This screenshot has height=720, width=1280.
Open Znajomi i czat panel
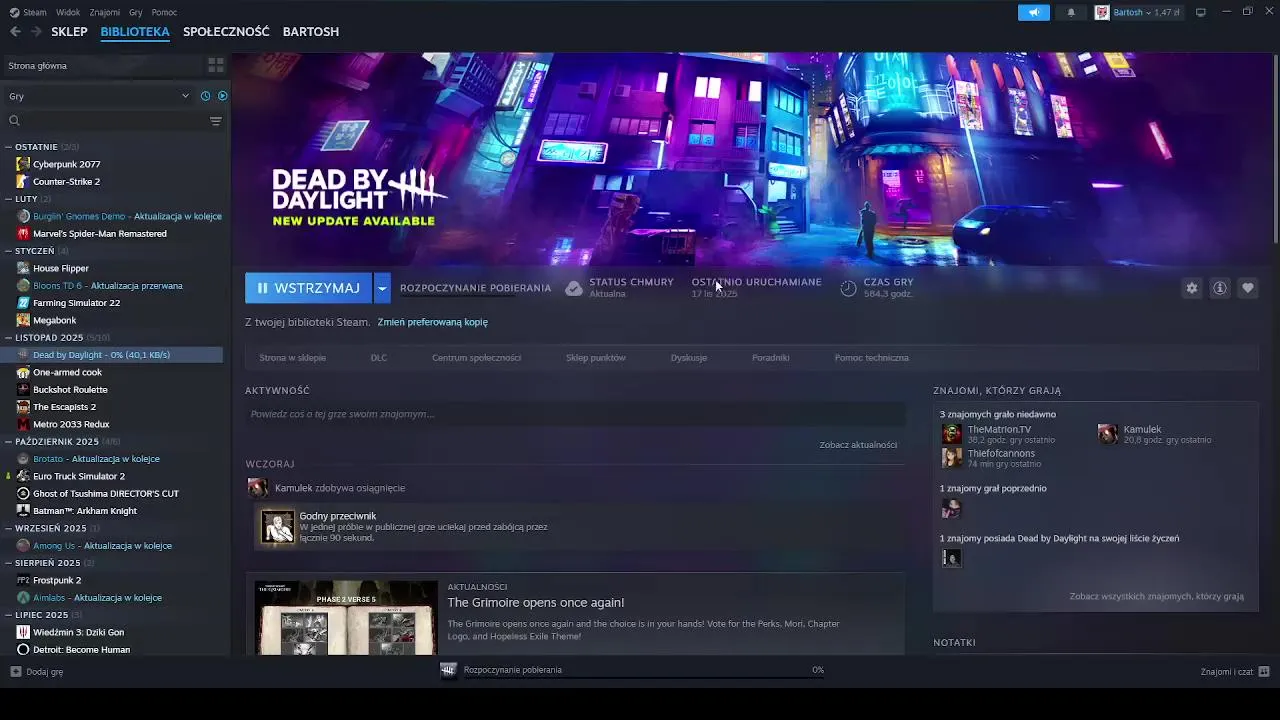tap(1235, 672)
